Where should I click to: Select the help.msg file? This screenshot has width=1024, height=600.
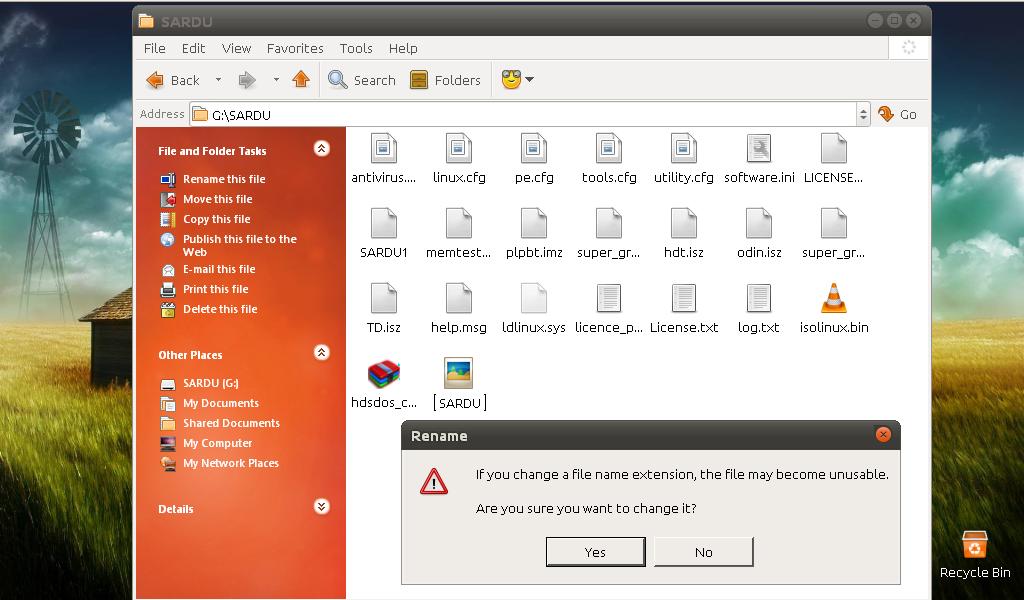tap(458, 309)
